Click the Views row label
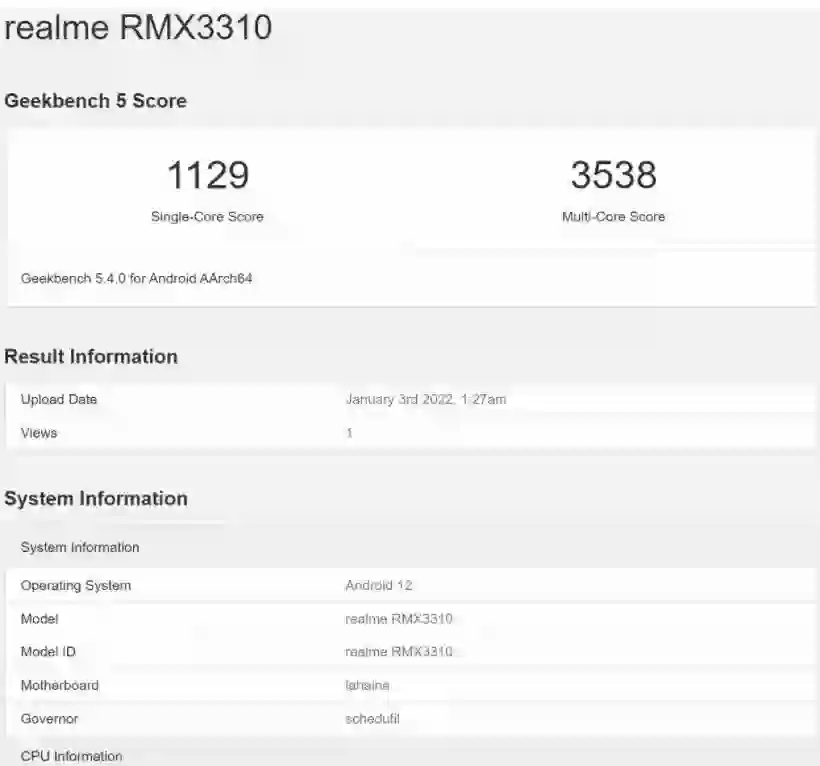Image resolution: width=820 pixels, height=766 pixels. point(39,433)
